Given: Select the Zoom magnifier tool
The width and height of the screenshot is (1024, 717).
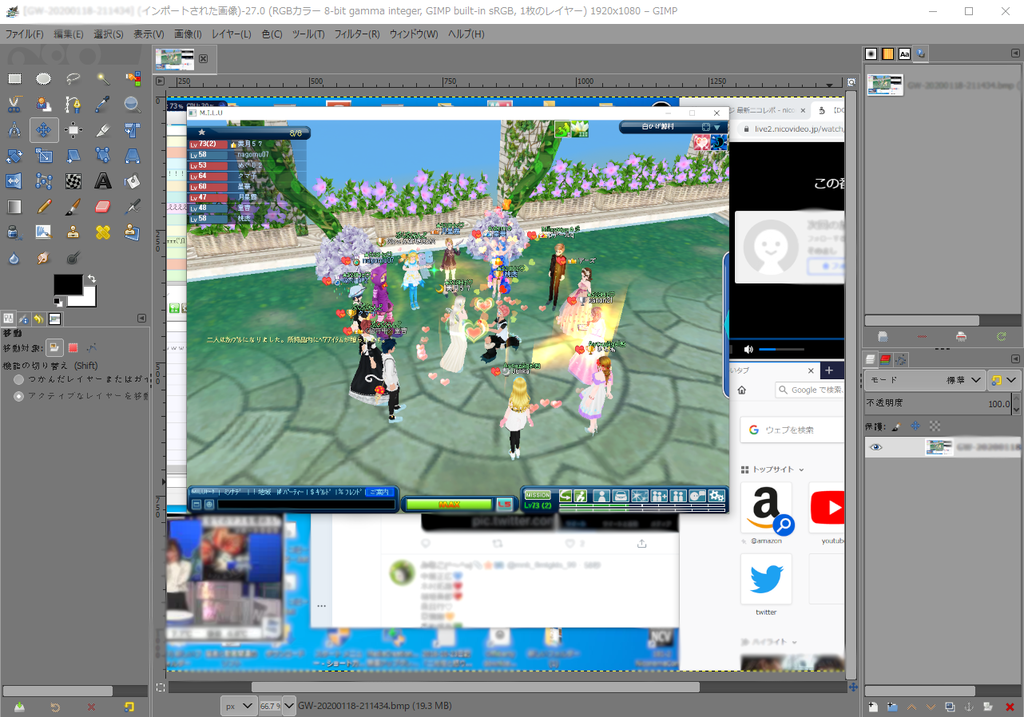Looking at the screenshot, I should pyautogui.click(x=133, y=104).
